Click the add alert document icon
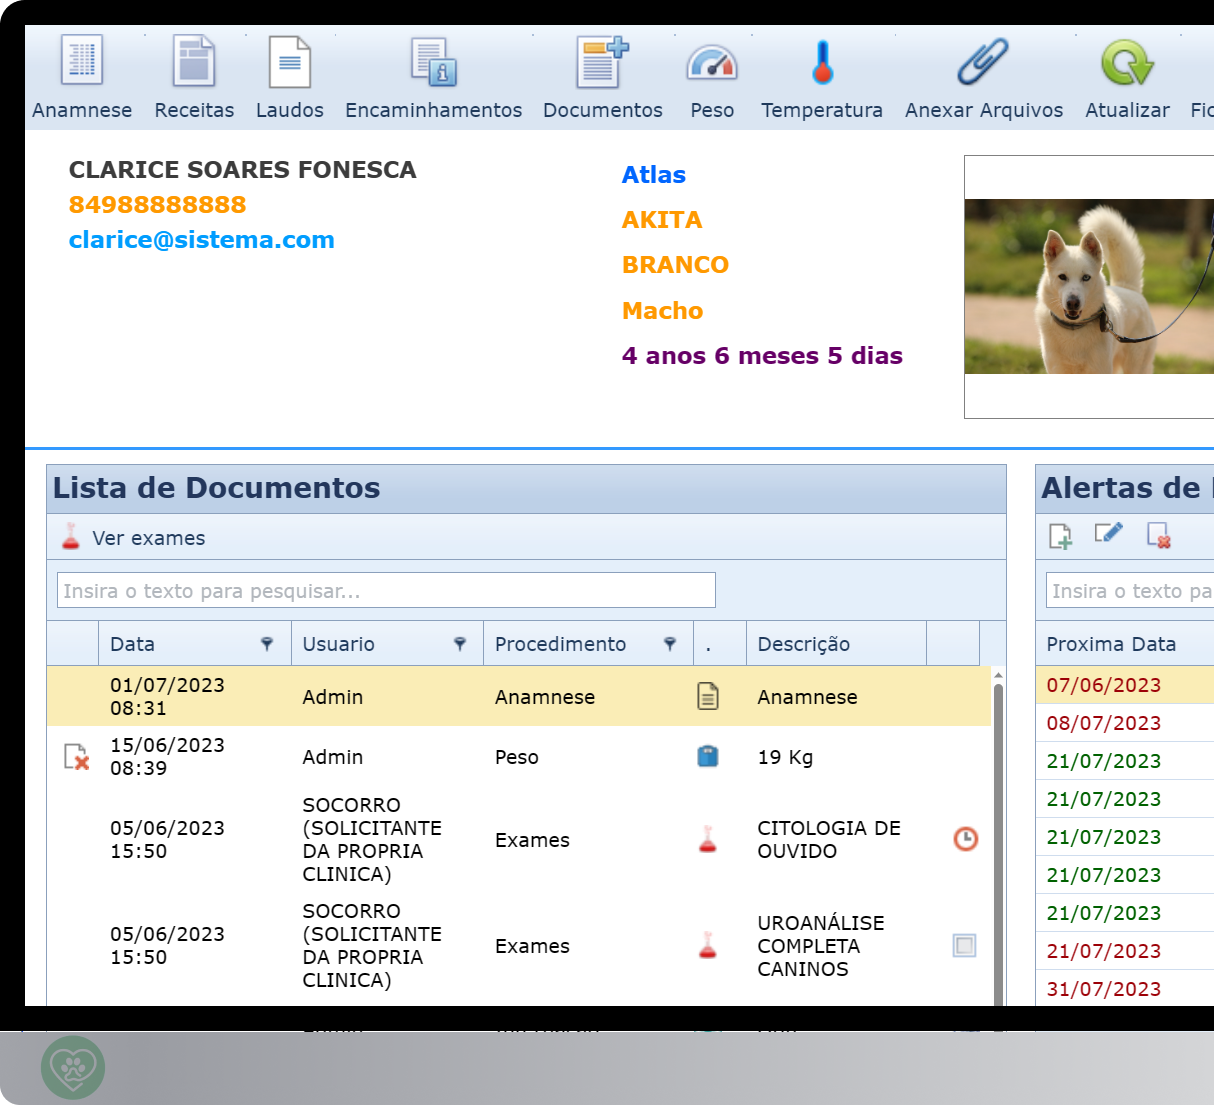 1062,533
